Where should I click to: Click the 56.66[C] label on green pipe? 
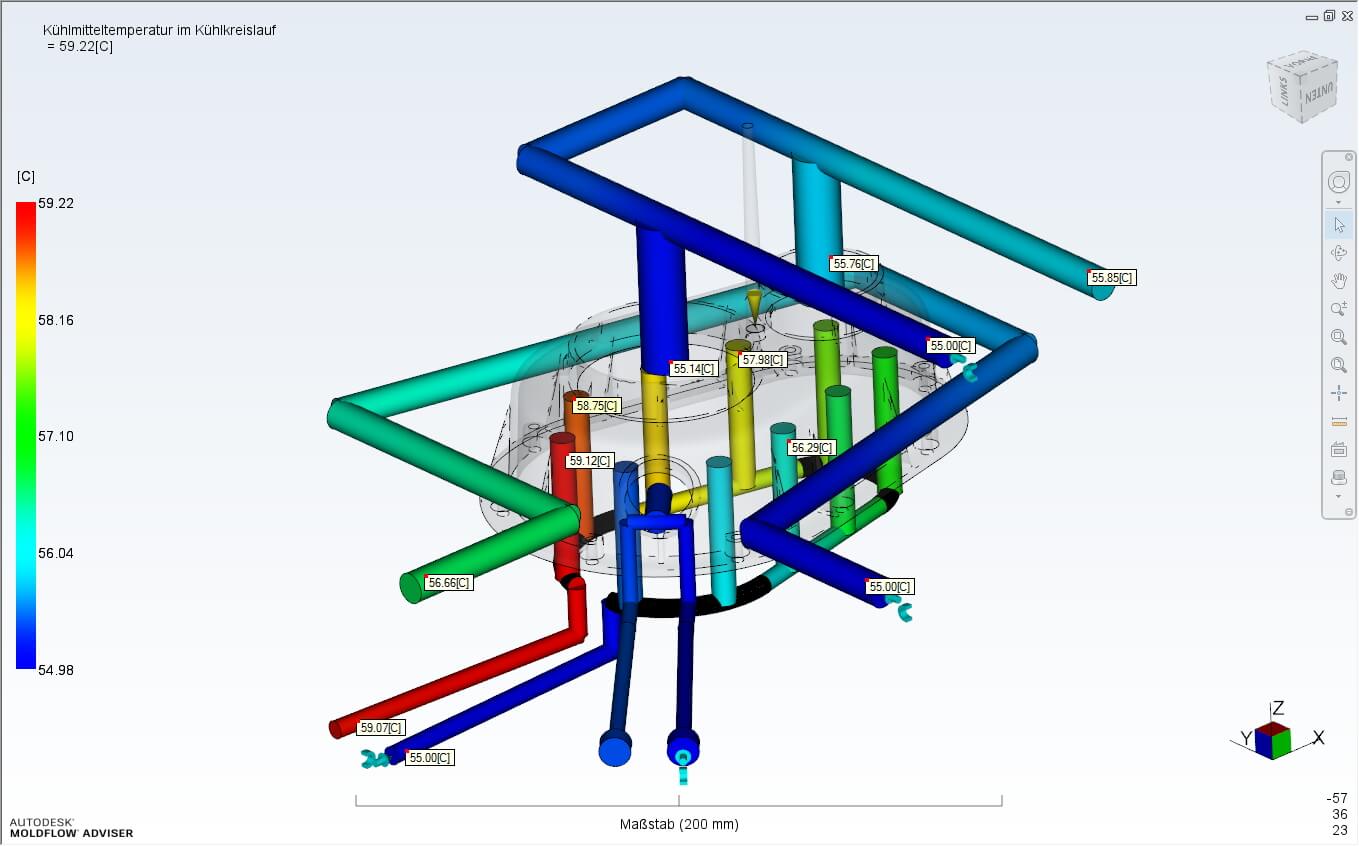[448, 583]
